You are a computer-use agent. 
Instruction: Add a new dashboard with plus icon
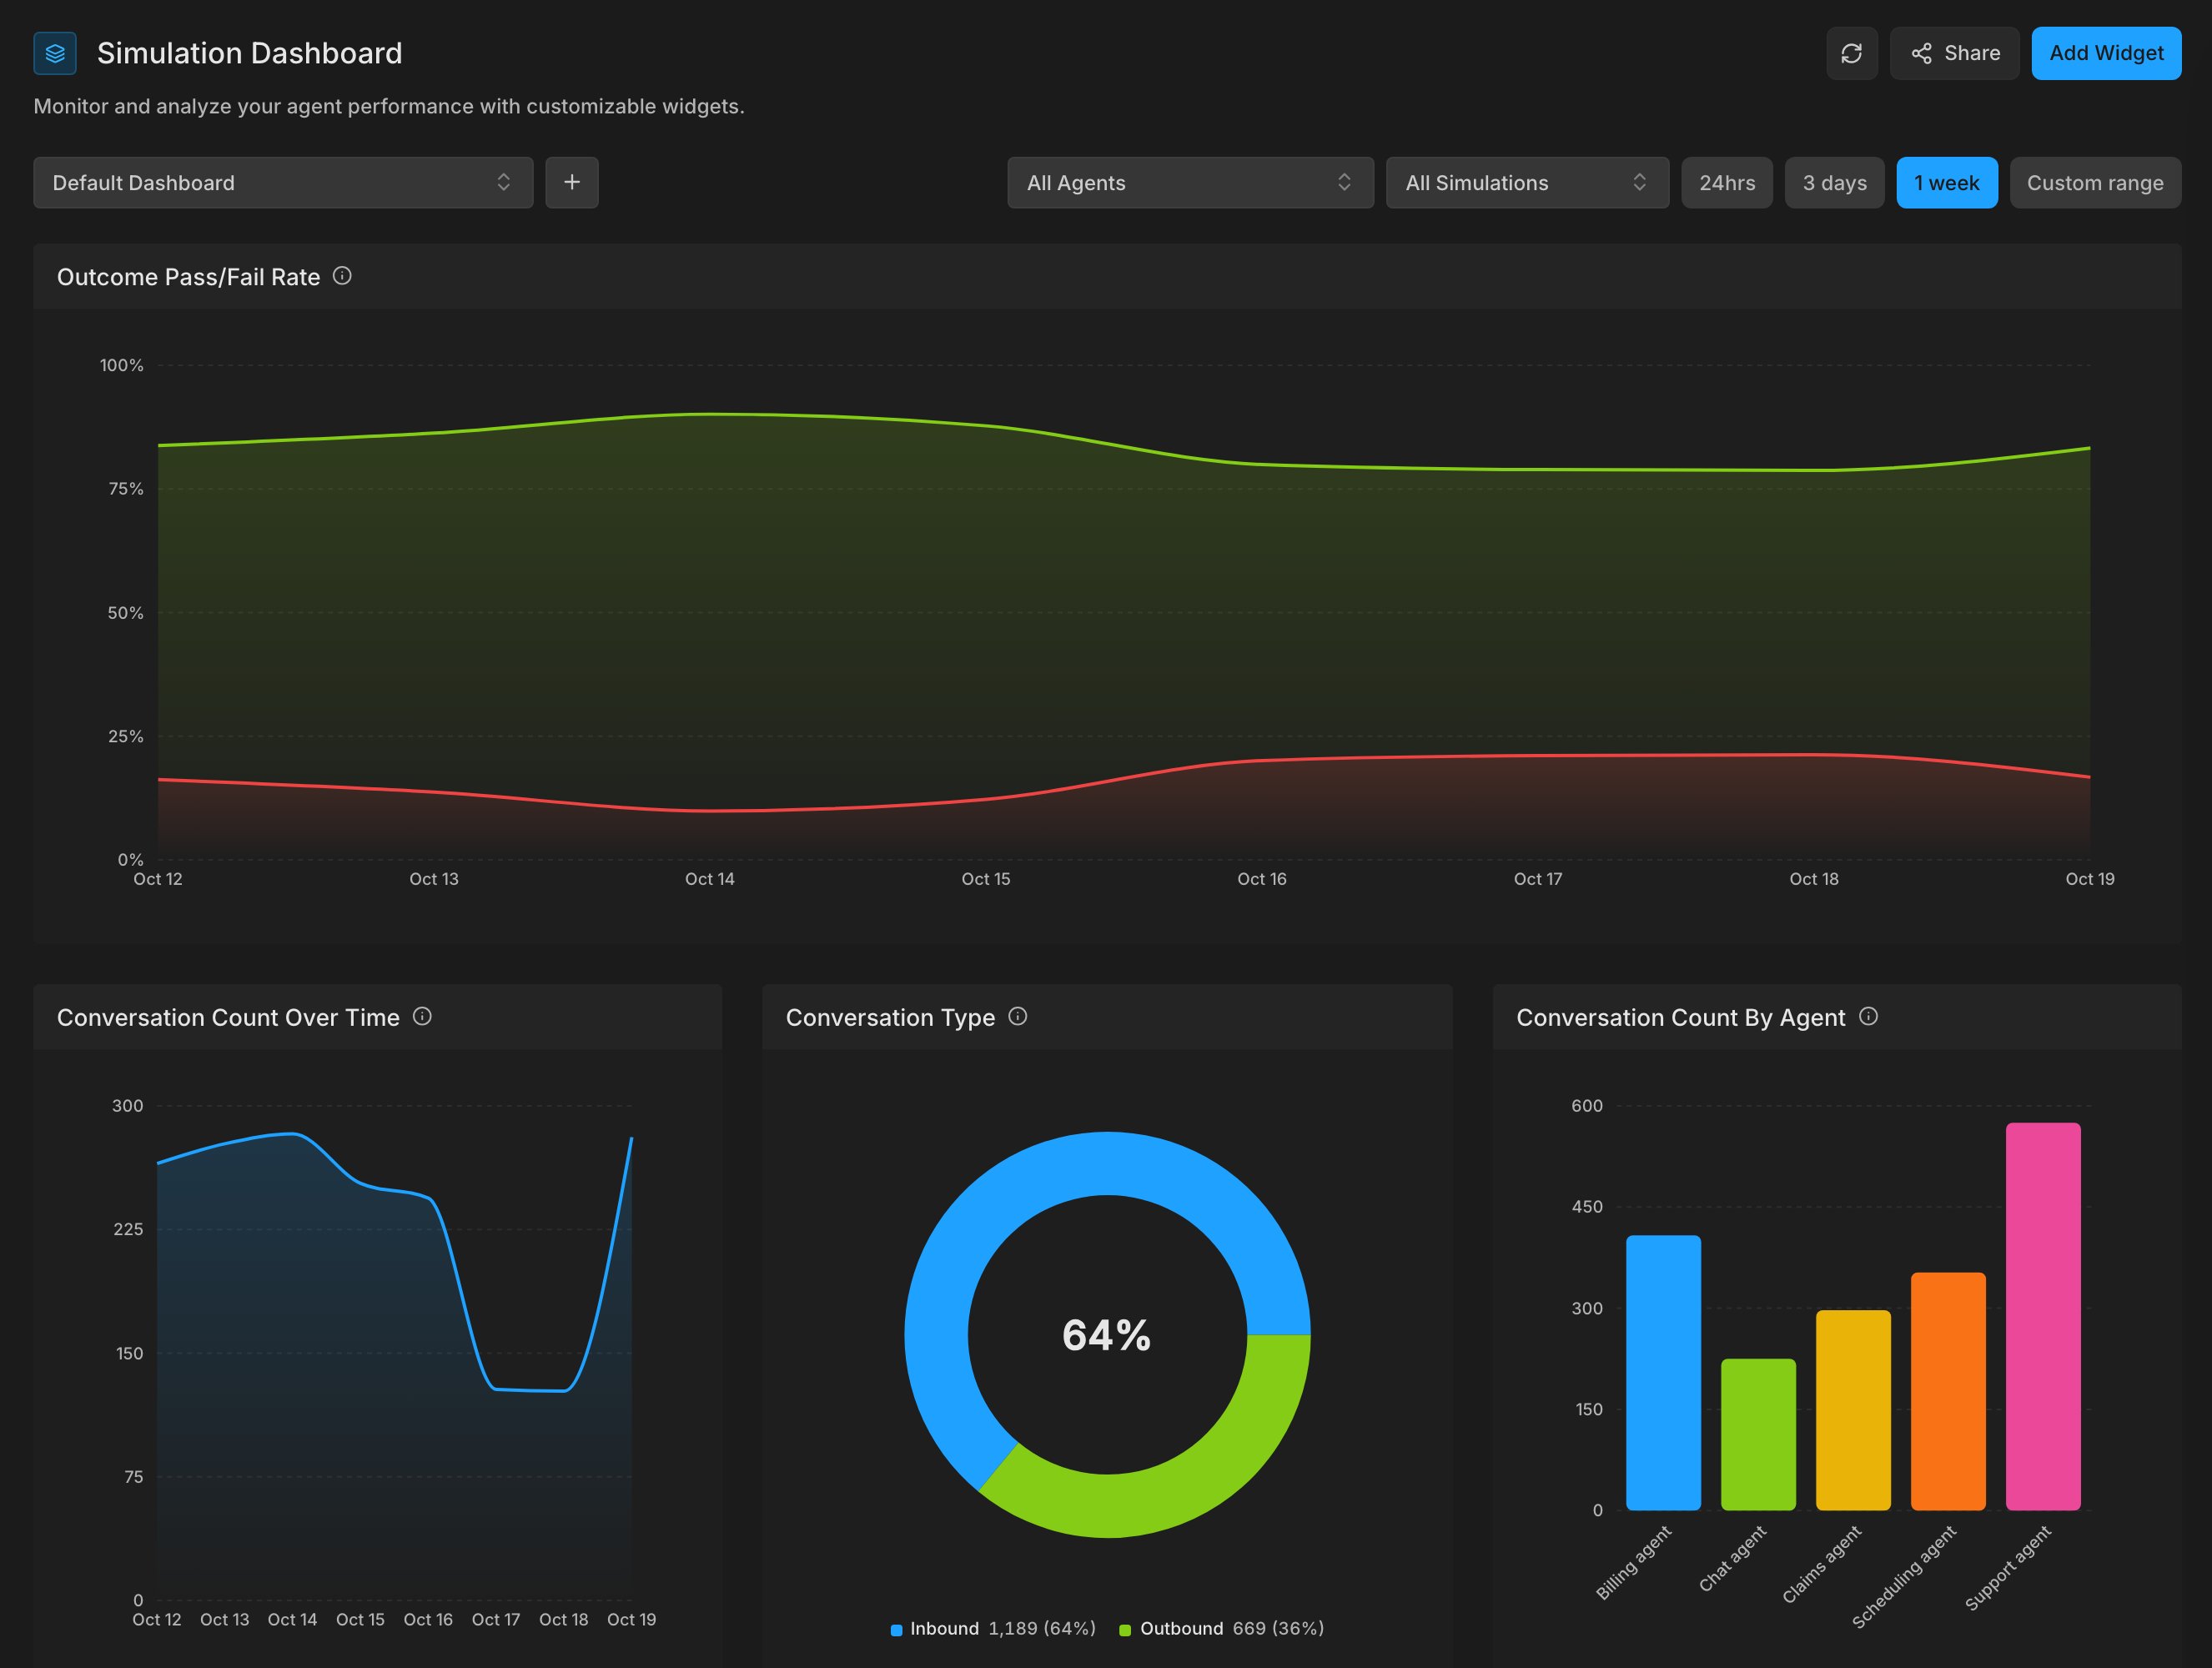[x=572, y=182]
